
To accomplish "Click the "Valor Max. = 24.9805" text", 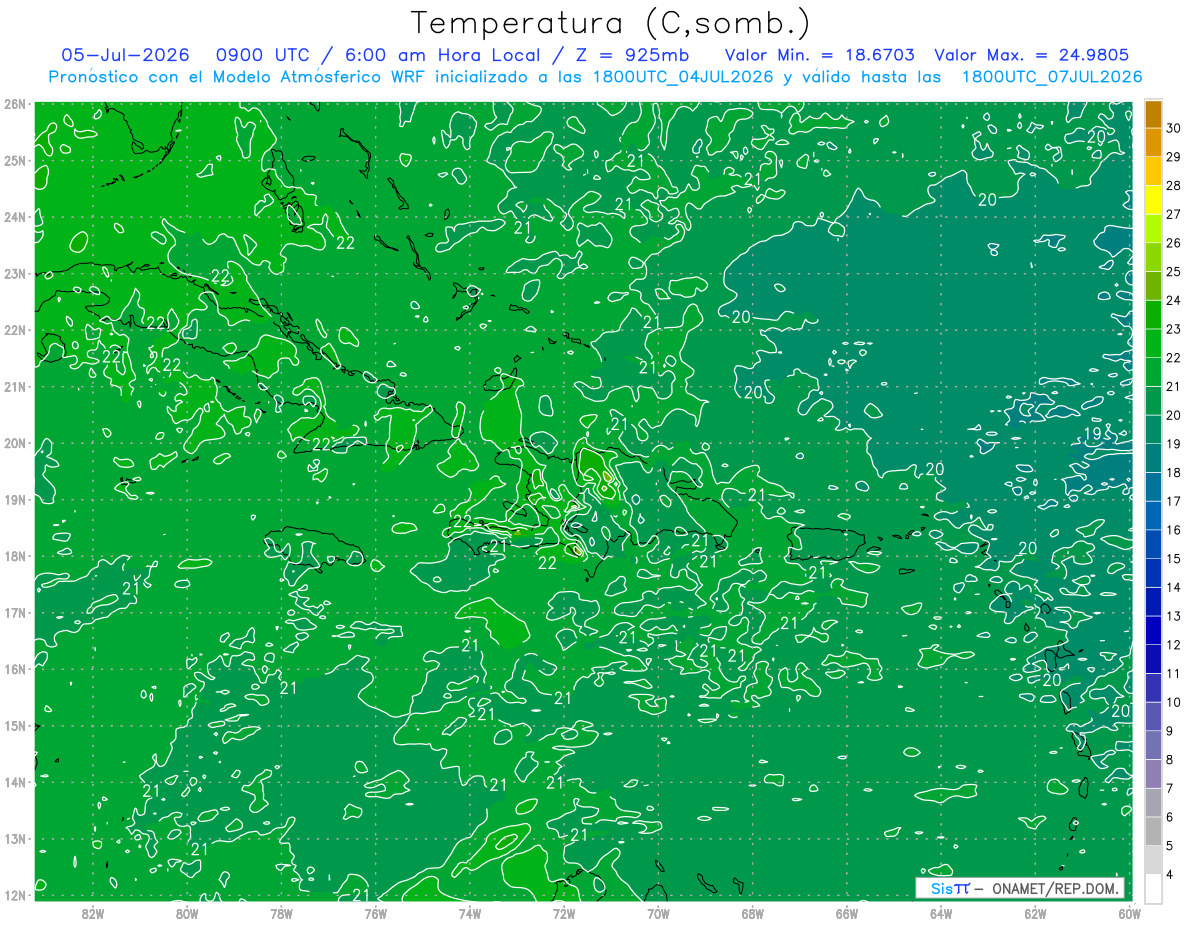I will click(x=1031, y=55).
